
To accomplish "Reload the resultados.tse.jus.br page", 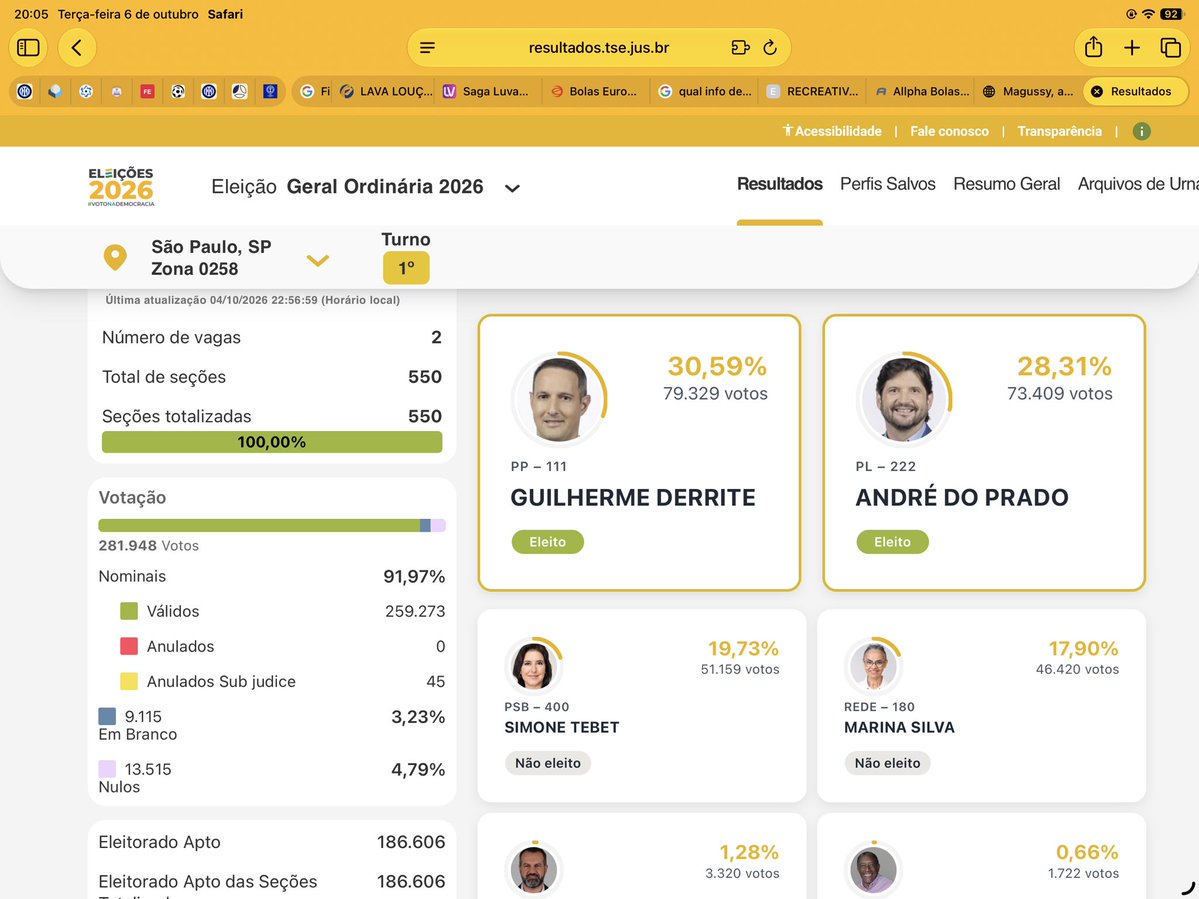I will pyautogui.click(x=770, y=48).
